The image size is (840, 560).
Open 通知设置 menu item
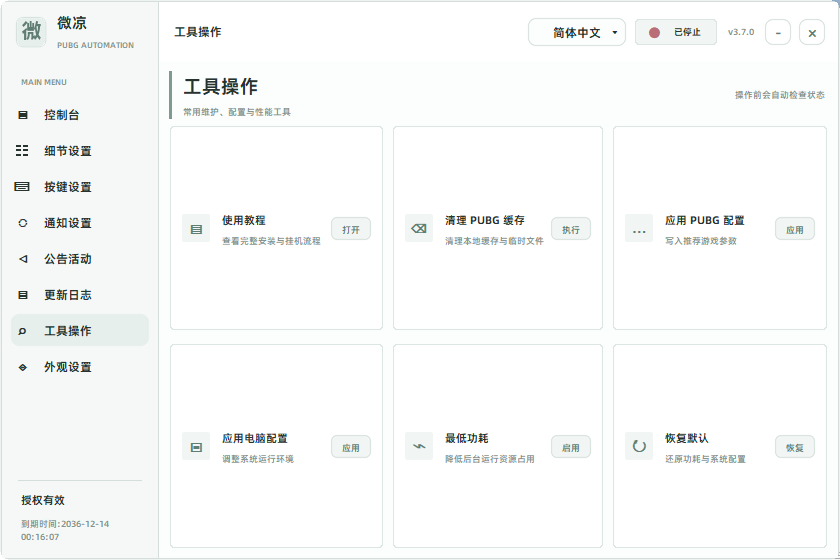[80, 223]
